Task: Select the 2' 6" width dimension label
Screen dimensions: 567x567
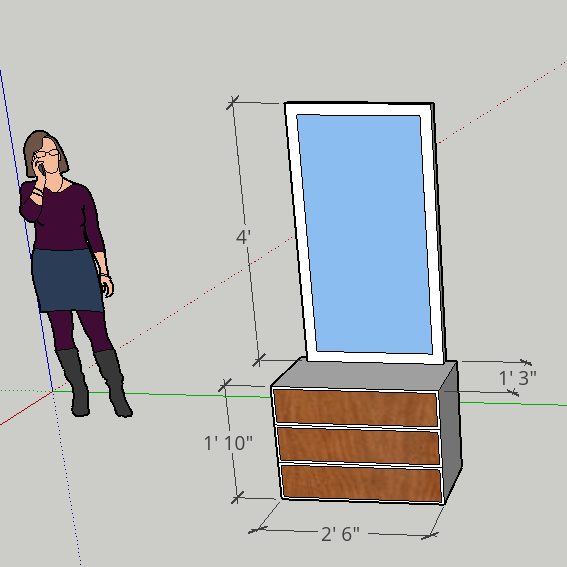Action: coord(340,534)
